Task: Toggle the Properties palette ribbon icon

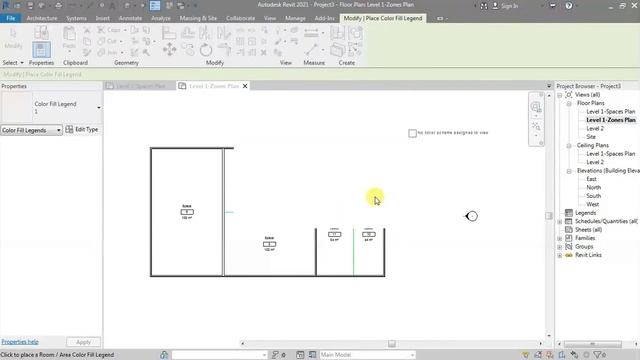Action: (41, 50)
